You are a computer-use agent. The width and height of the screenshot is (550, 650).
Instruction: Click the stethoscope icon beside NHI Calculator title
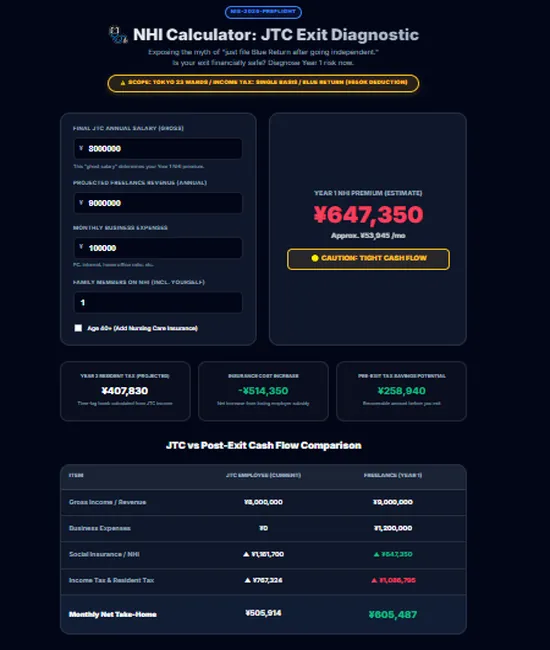tap(118, 35)
